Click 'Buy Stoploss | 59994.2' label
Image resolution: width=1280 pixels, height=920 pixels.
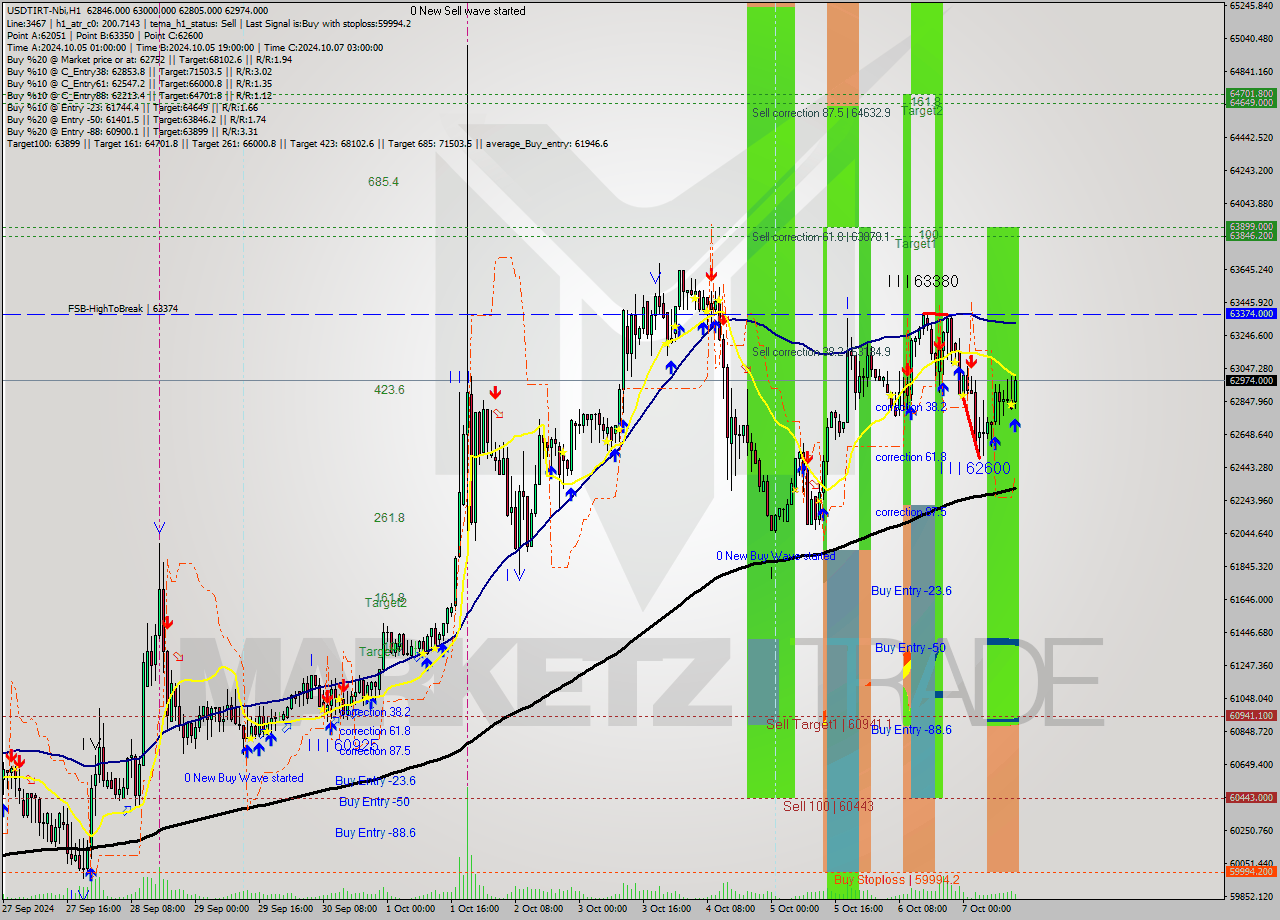click(896, 880)
